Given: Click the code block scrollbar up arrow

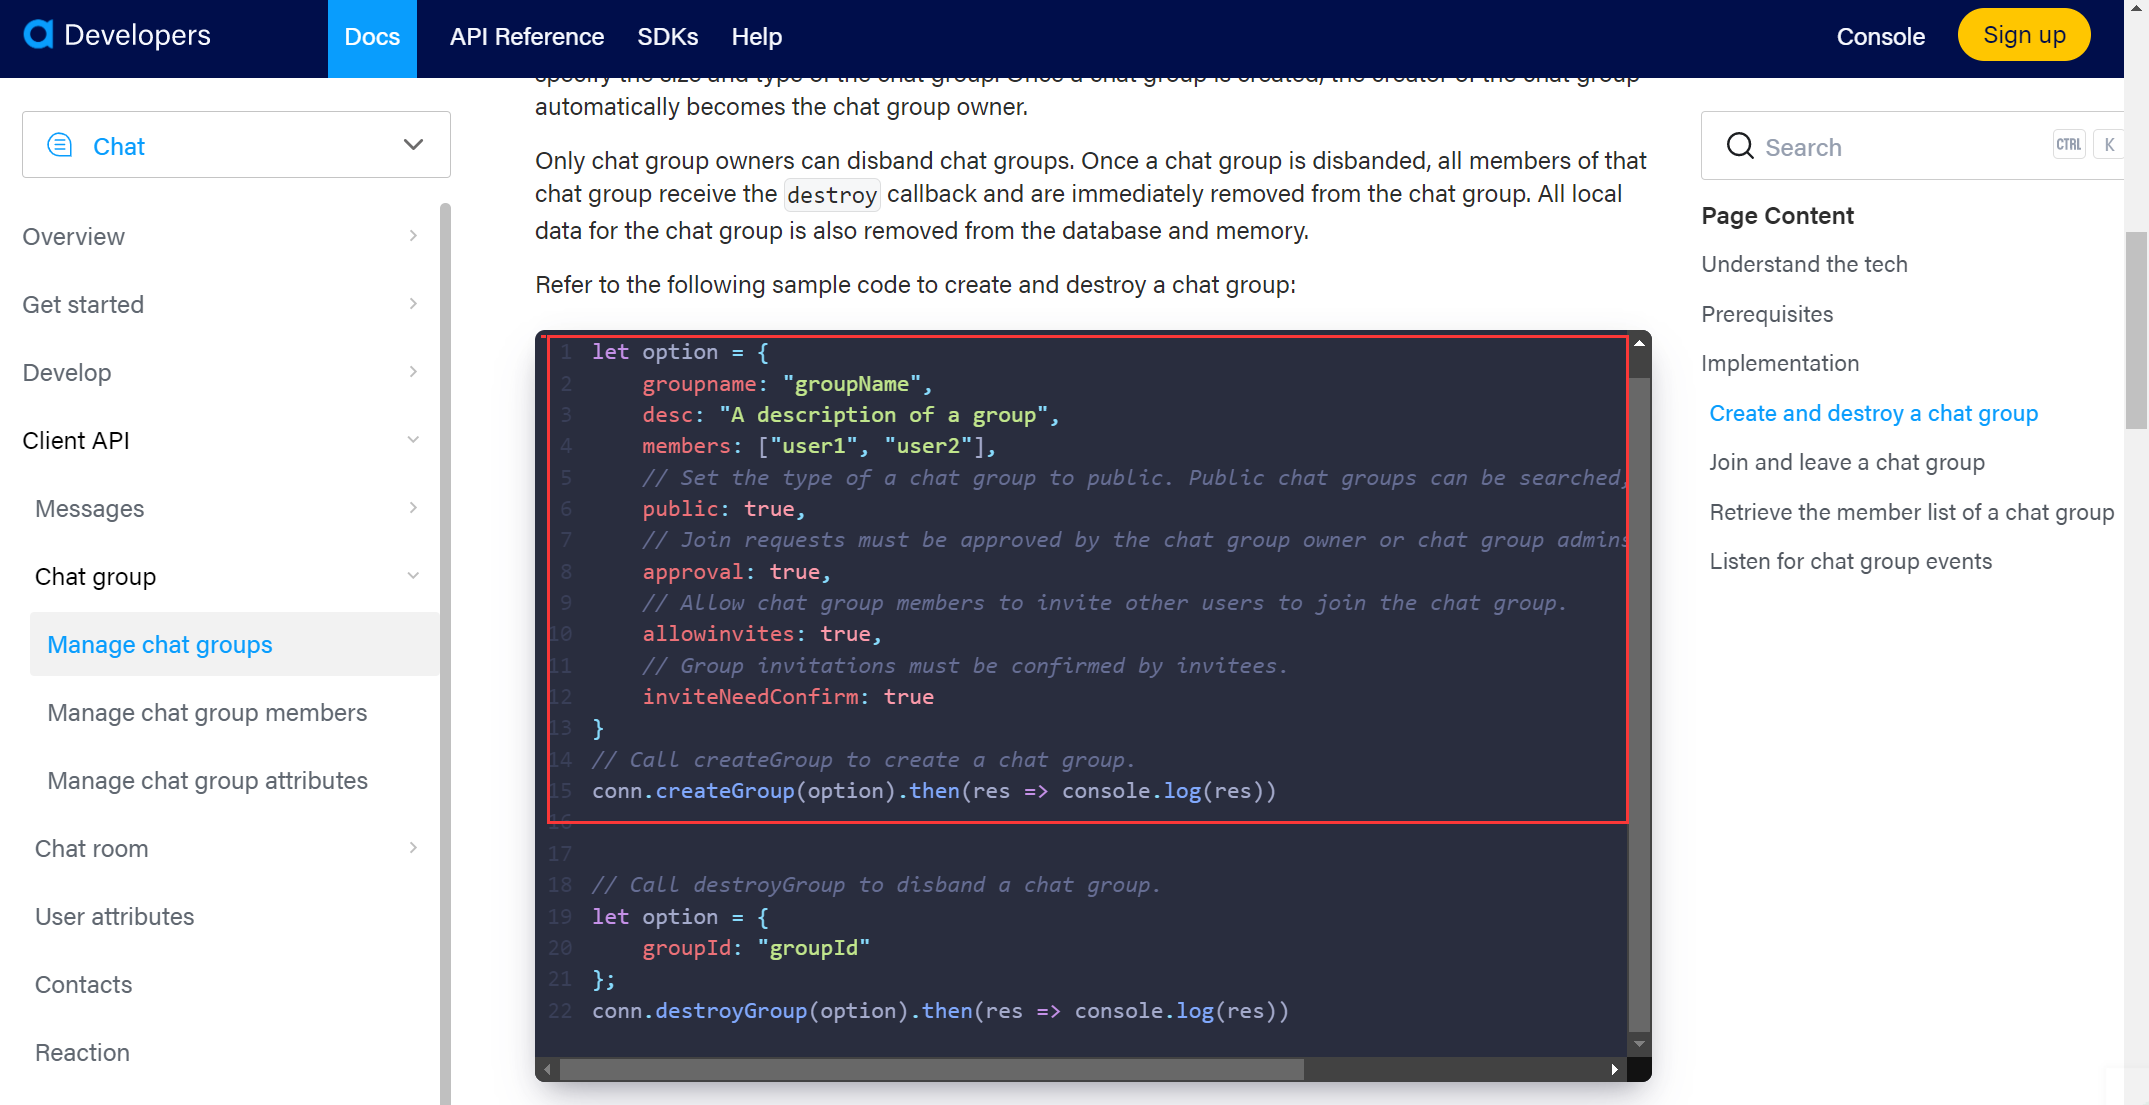Looking at the screenshot, I should point(1639,343).
